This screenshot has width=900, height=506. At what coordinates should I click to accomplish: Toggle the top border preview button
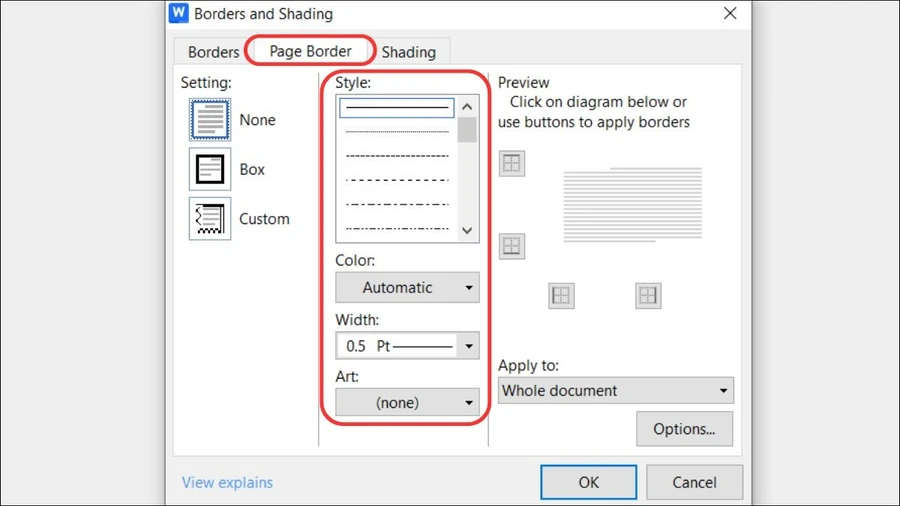(x=511, y=164)
